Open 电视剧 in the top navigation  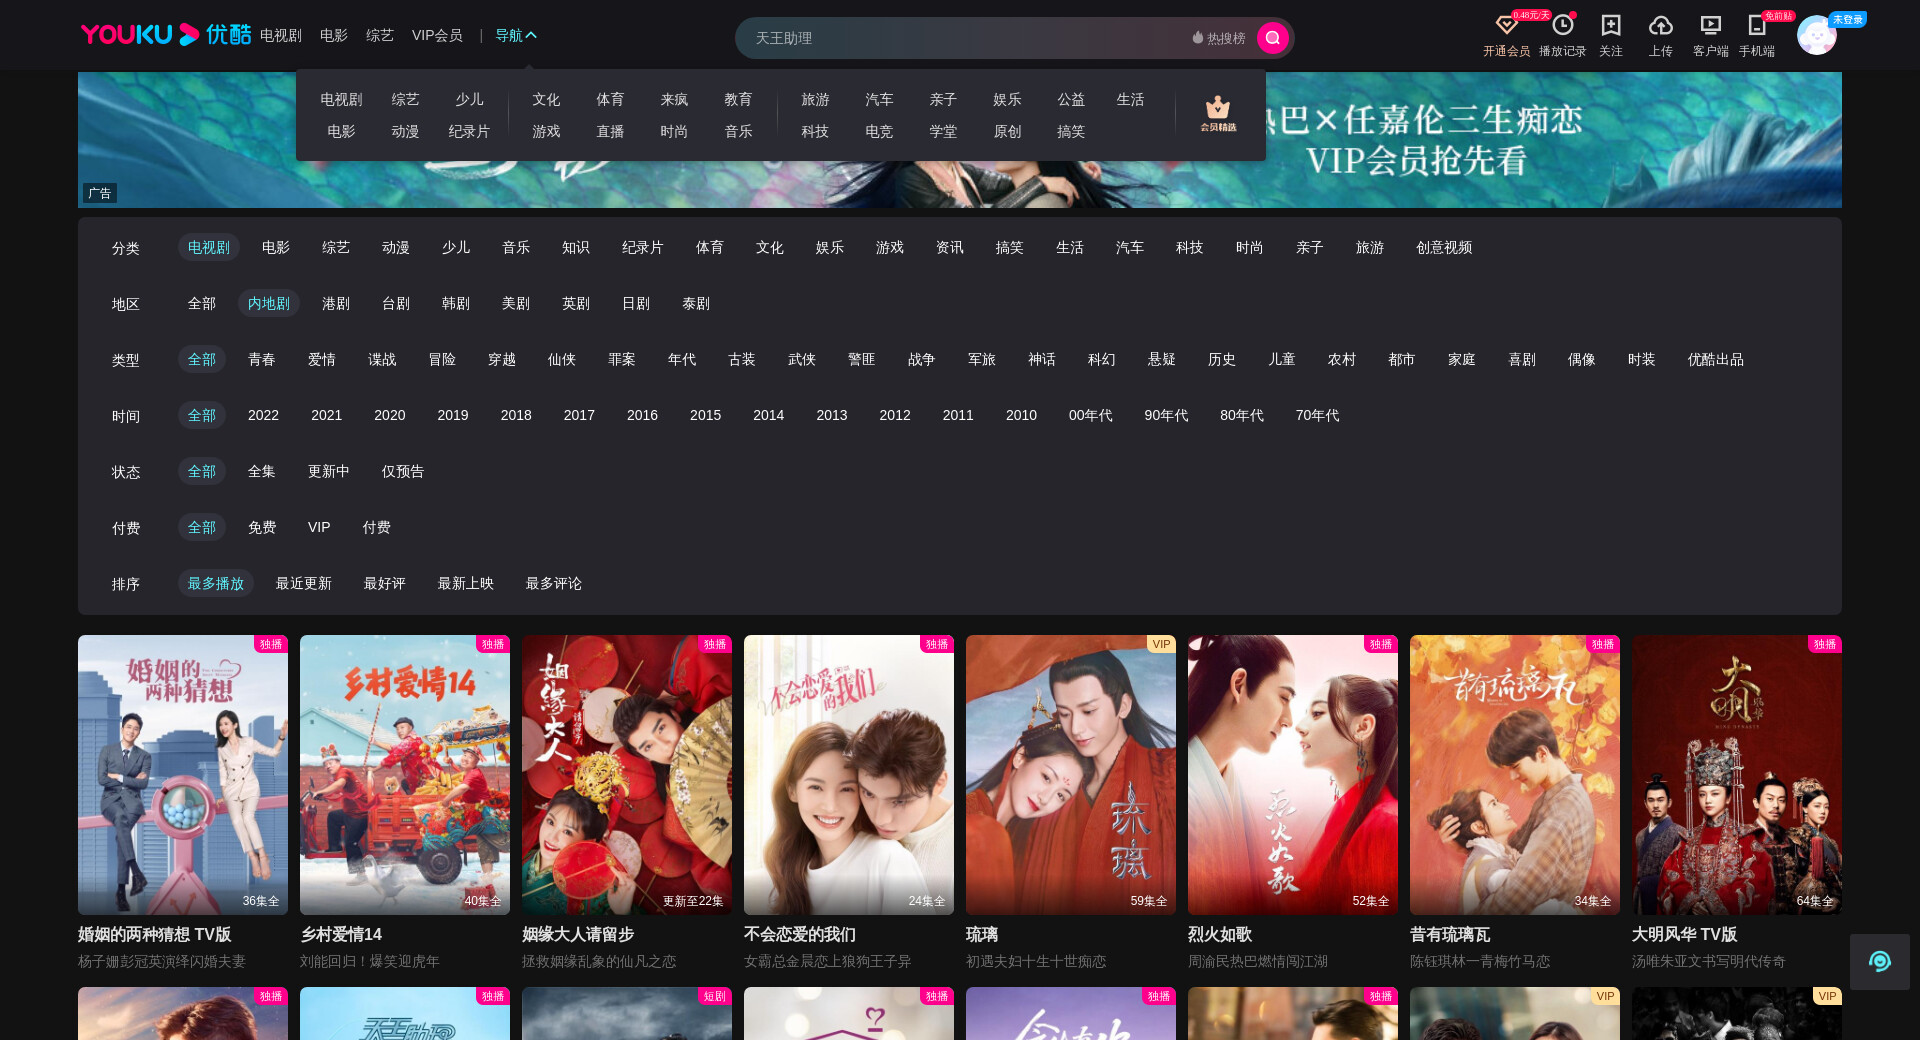coord(280,36)
